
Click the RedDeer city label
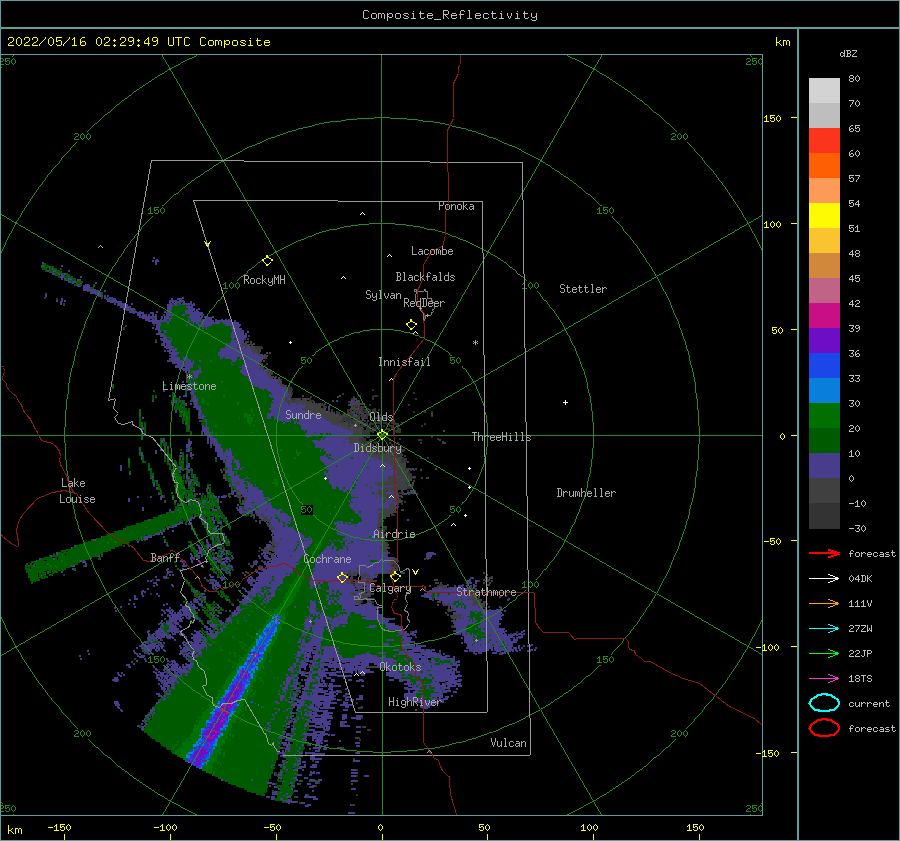(x=424, y=303)
